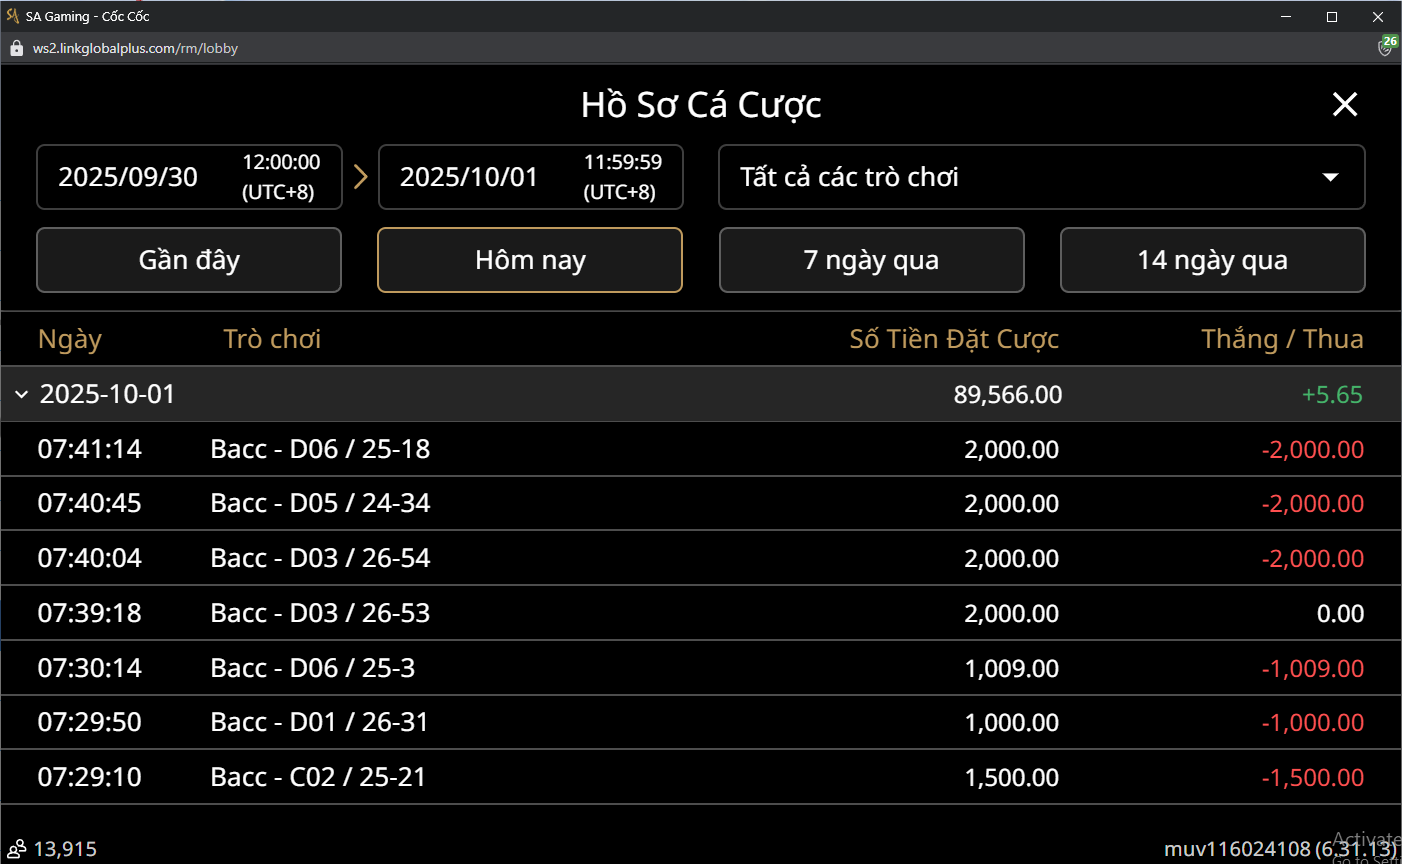Click the online players count icon
The width and height of the screenshot is (1402, 864).
pos(17,849)
